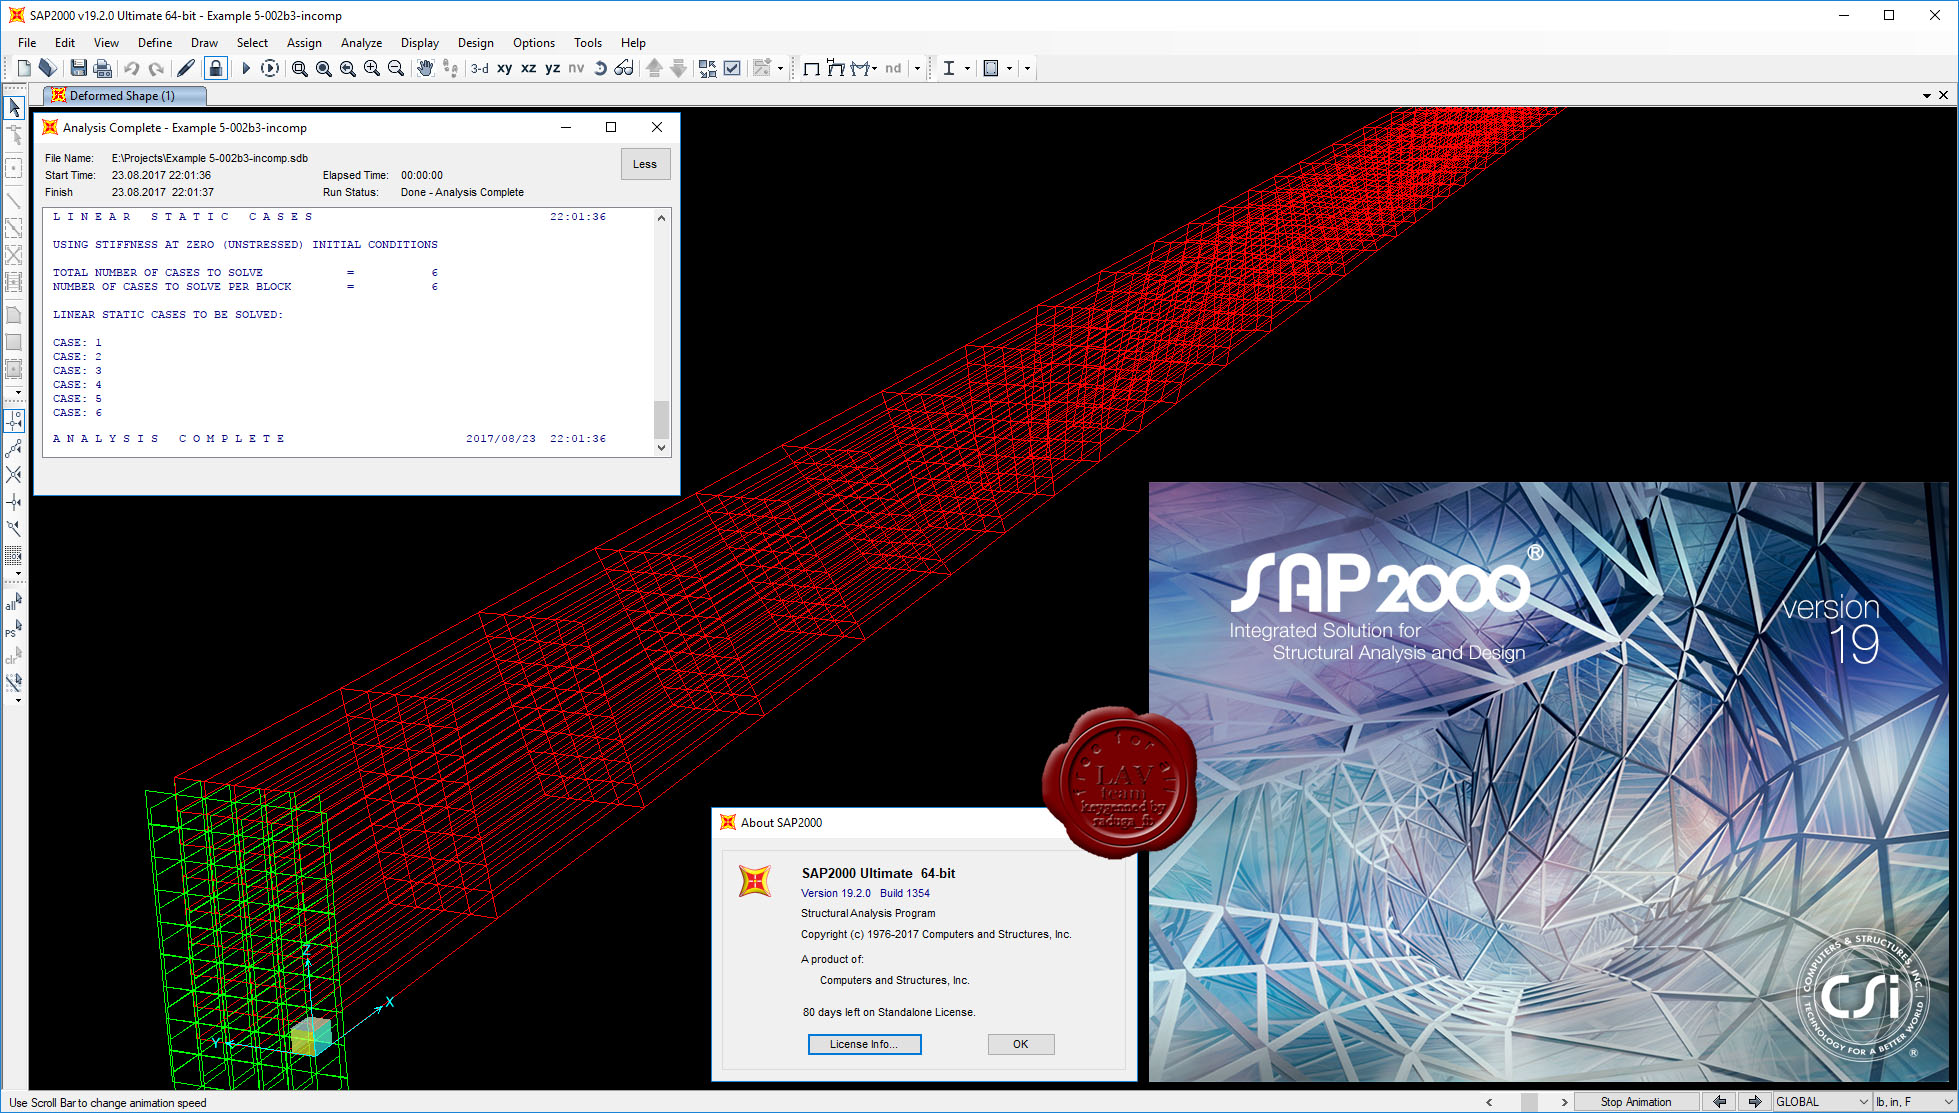This screenshot has width=1959, height=1113.
Task: Select the Pan hand tool
Action: [x=425, y=68]
